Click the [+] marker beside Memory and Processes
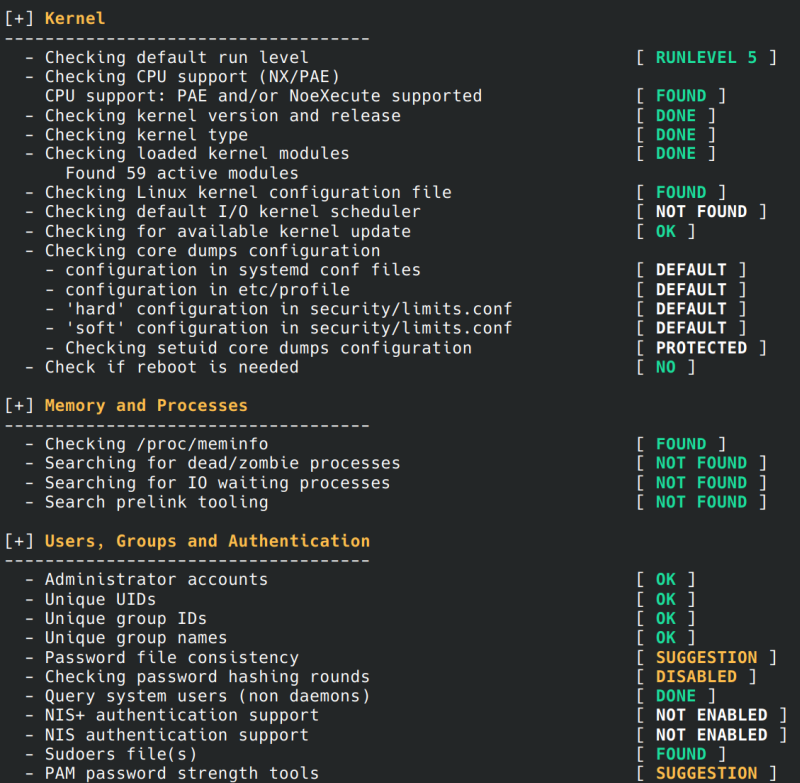This screenshot has width=800, height=783. [19, 405]
